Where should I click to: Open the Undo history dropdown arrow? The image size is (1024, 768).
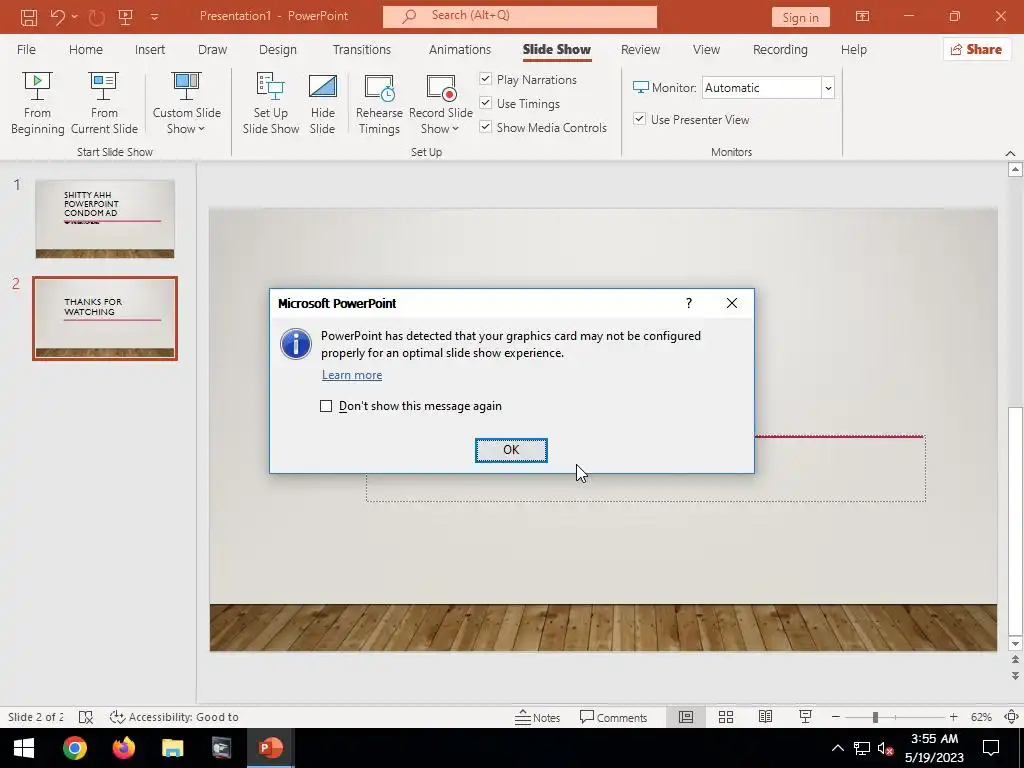click(74, 16)
